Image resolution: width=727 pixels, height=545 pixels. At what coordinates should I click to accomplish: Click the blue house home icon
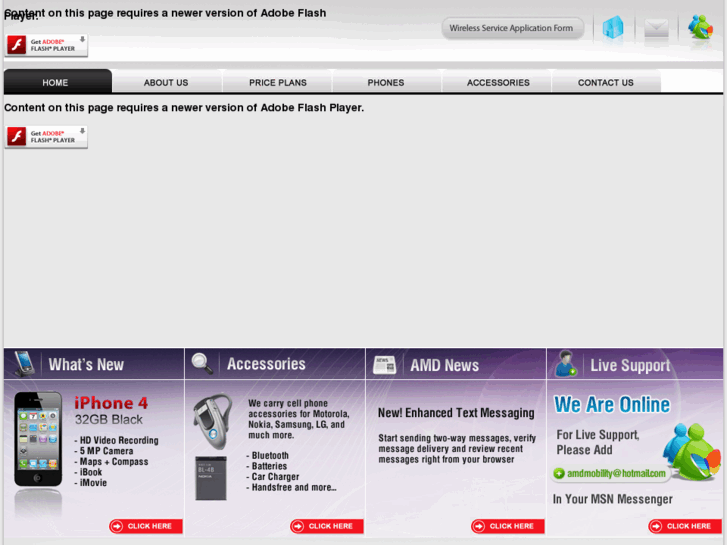(x=613, y=28)
